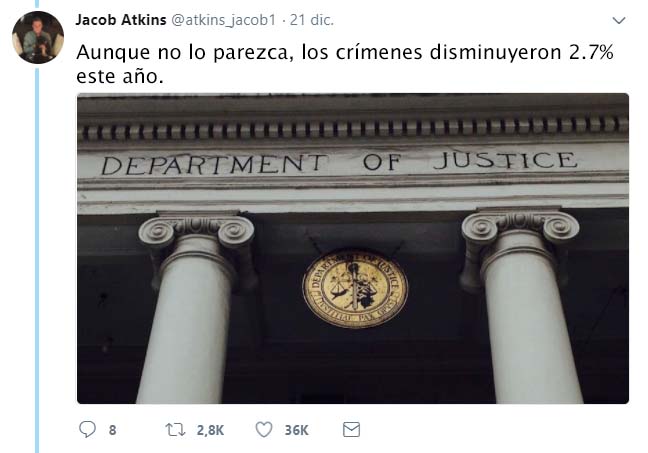
Task: Click the gold seal in the photo
Action: [355, 288]
